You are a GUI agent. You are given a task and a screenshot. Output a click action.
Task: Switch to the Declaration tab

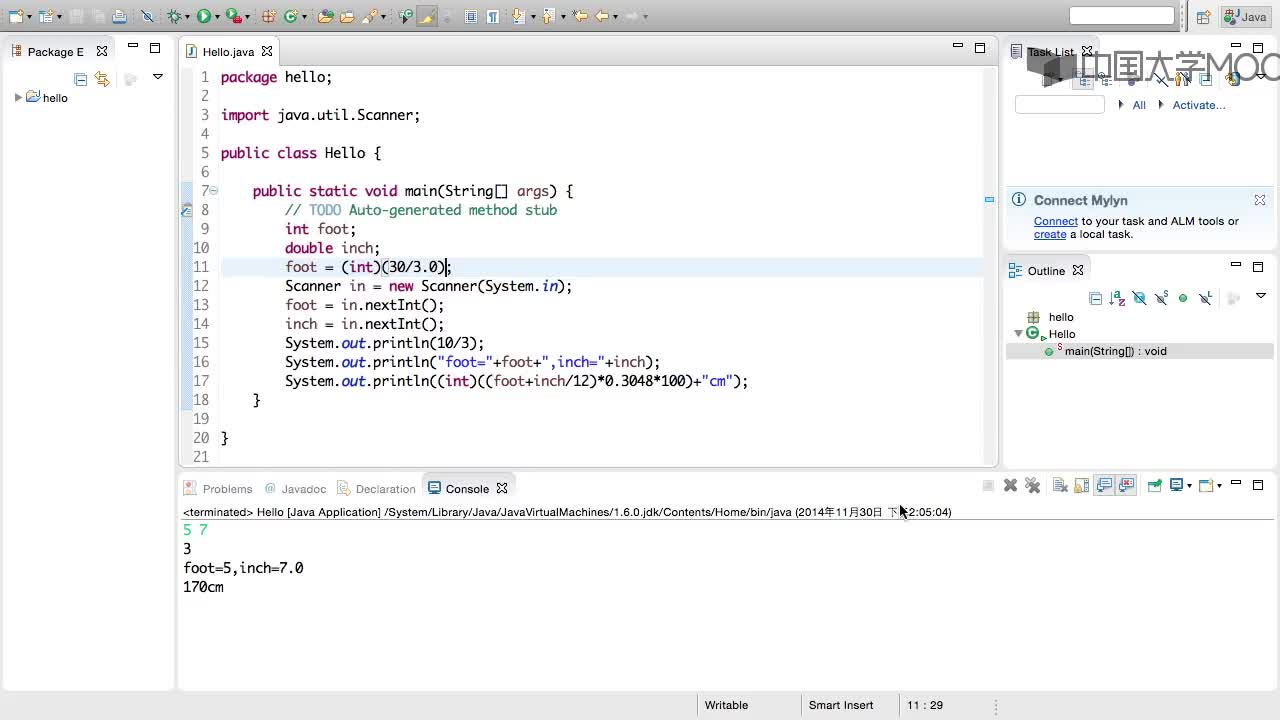point(376,488)
